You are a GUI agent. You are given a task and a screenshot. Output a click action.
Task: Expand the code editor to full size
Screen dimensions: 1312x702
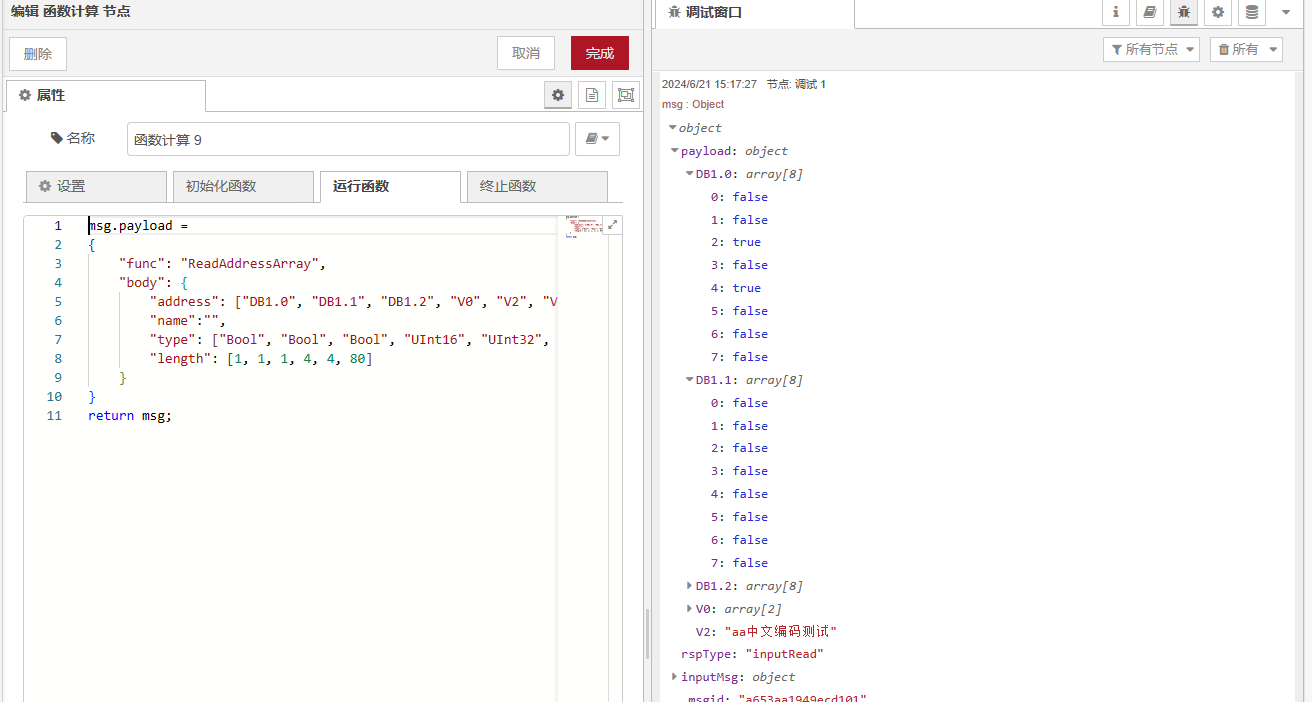pyautogui.click(x=612, y=225)
